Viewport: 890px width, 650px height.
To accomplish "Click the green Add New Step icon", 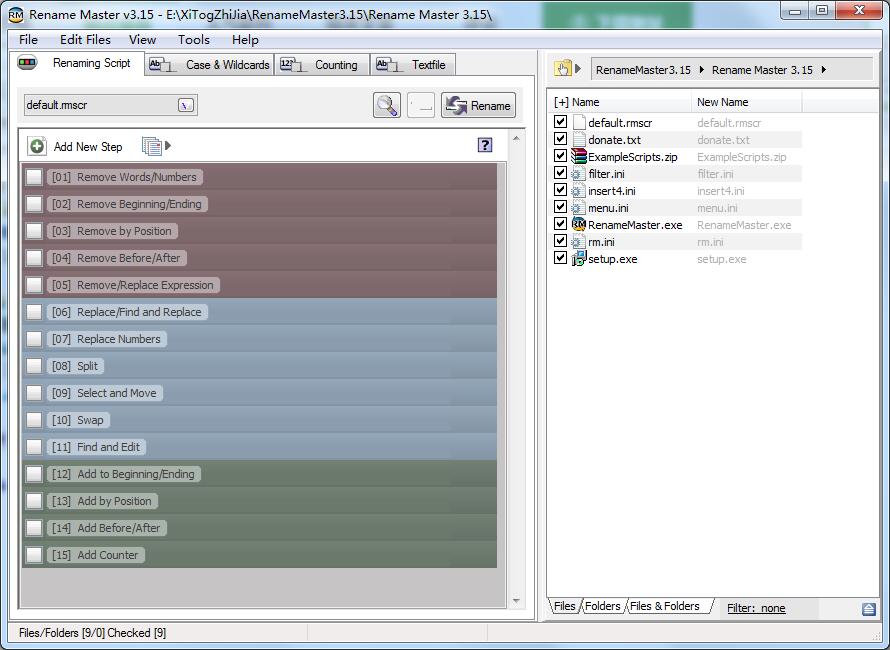I will pos(37,146).
